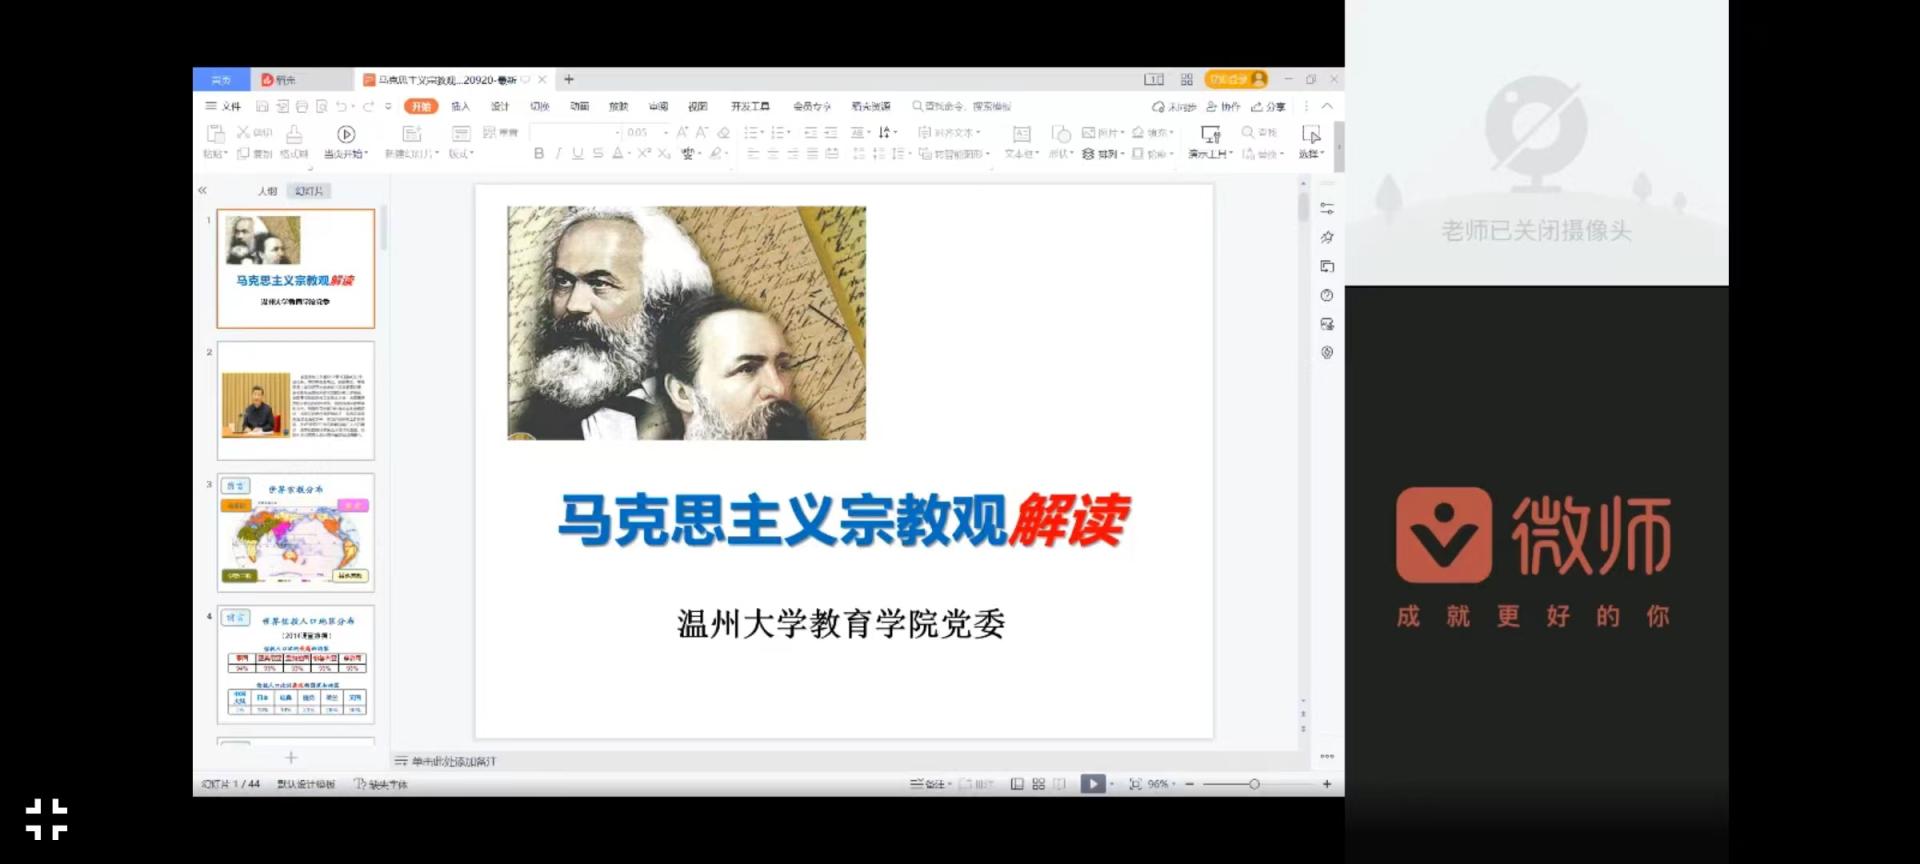Adjust the zoom slider handle
Viewport: 1920px width, 864px height.
click(1254, 784)
